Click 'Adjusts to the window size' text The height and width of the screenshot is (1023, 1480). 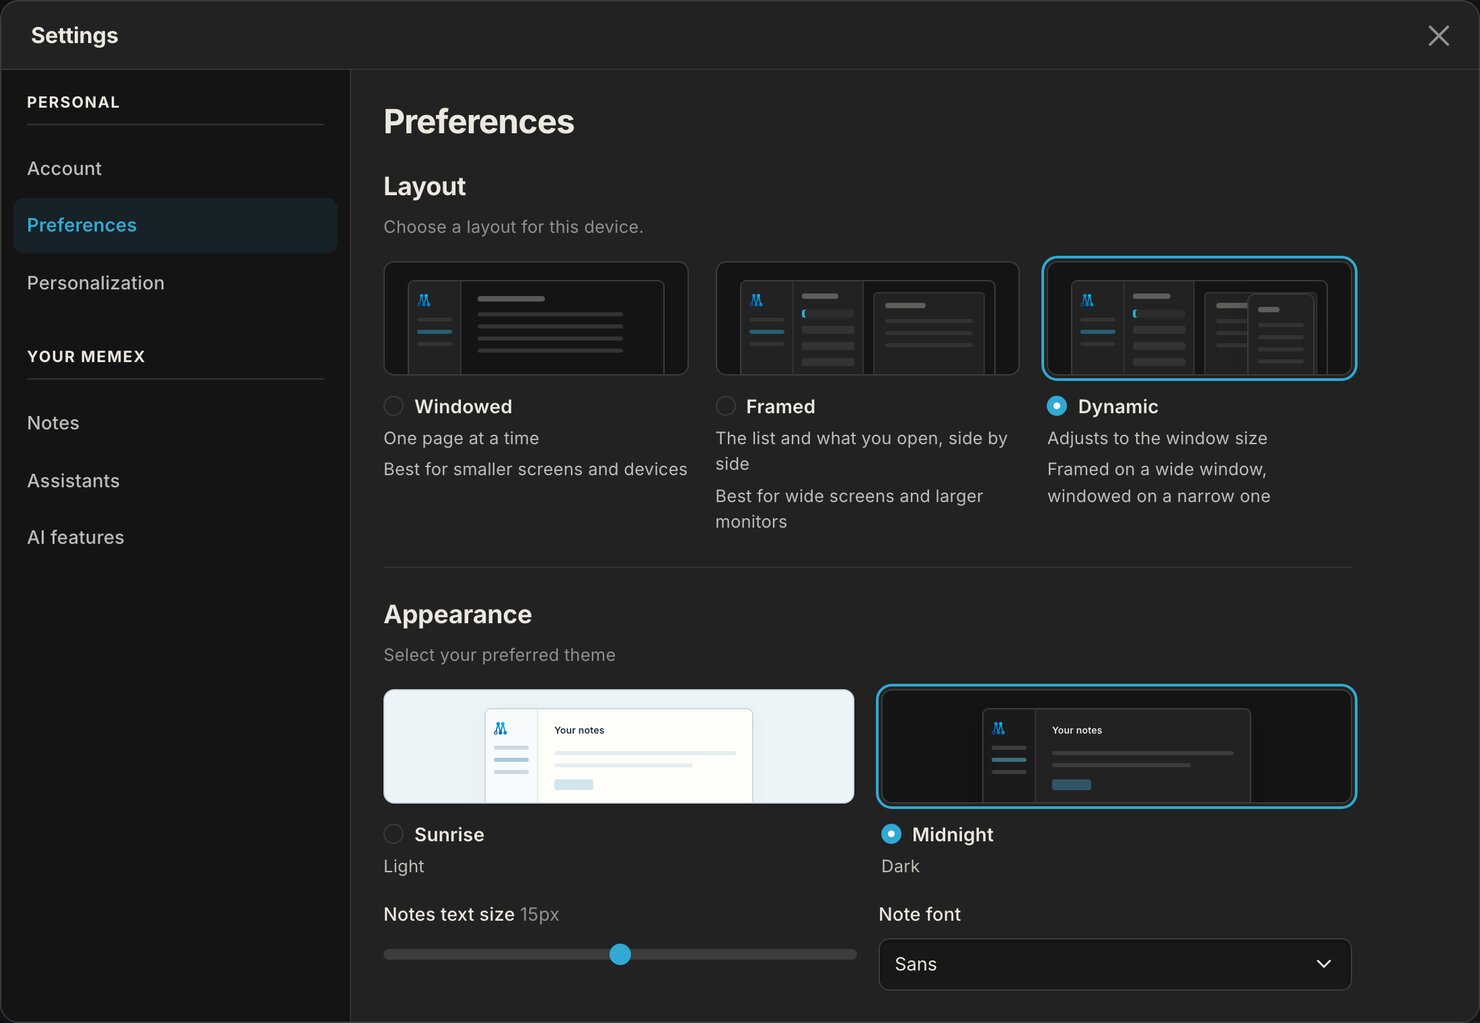pyautogui.click(x=1157, y=438)
